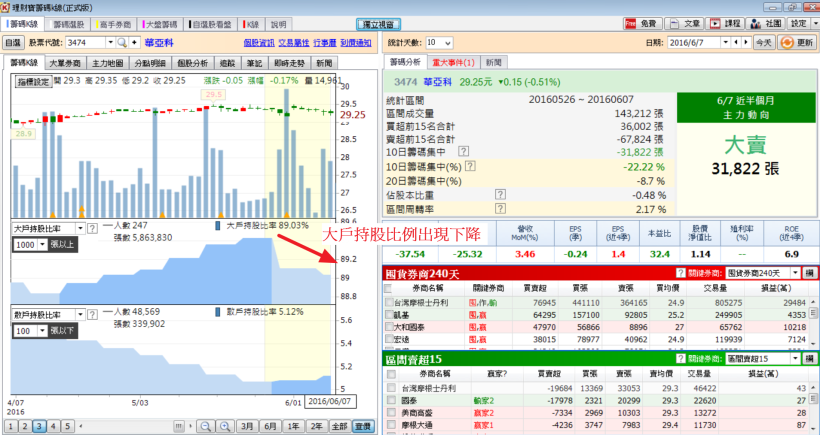Select the 重大事件(1) tab
This screenshot has height=435, width=820.
coord(455,62)
